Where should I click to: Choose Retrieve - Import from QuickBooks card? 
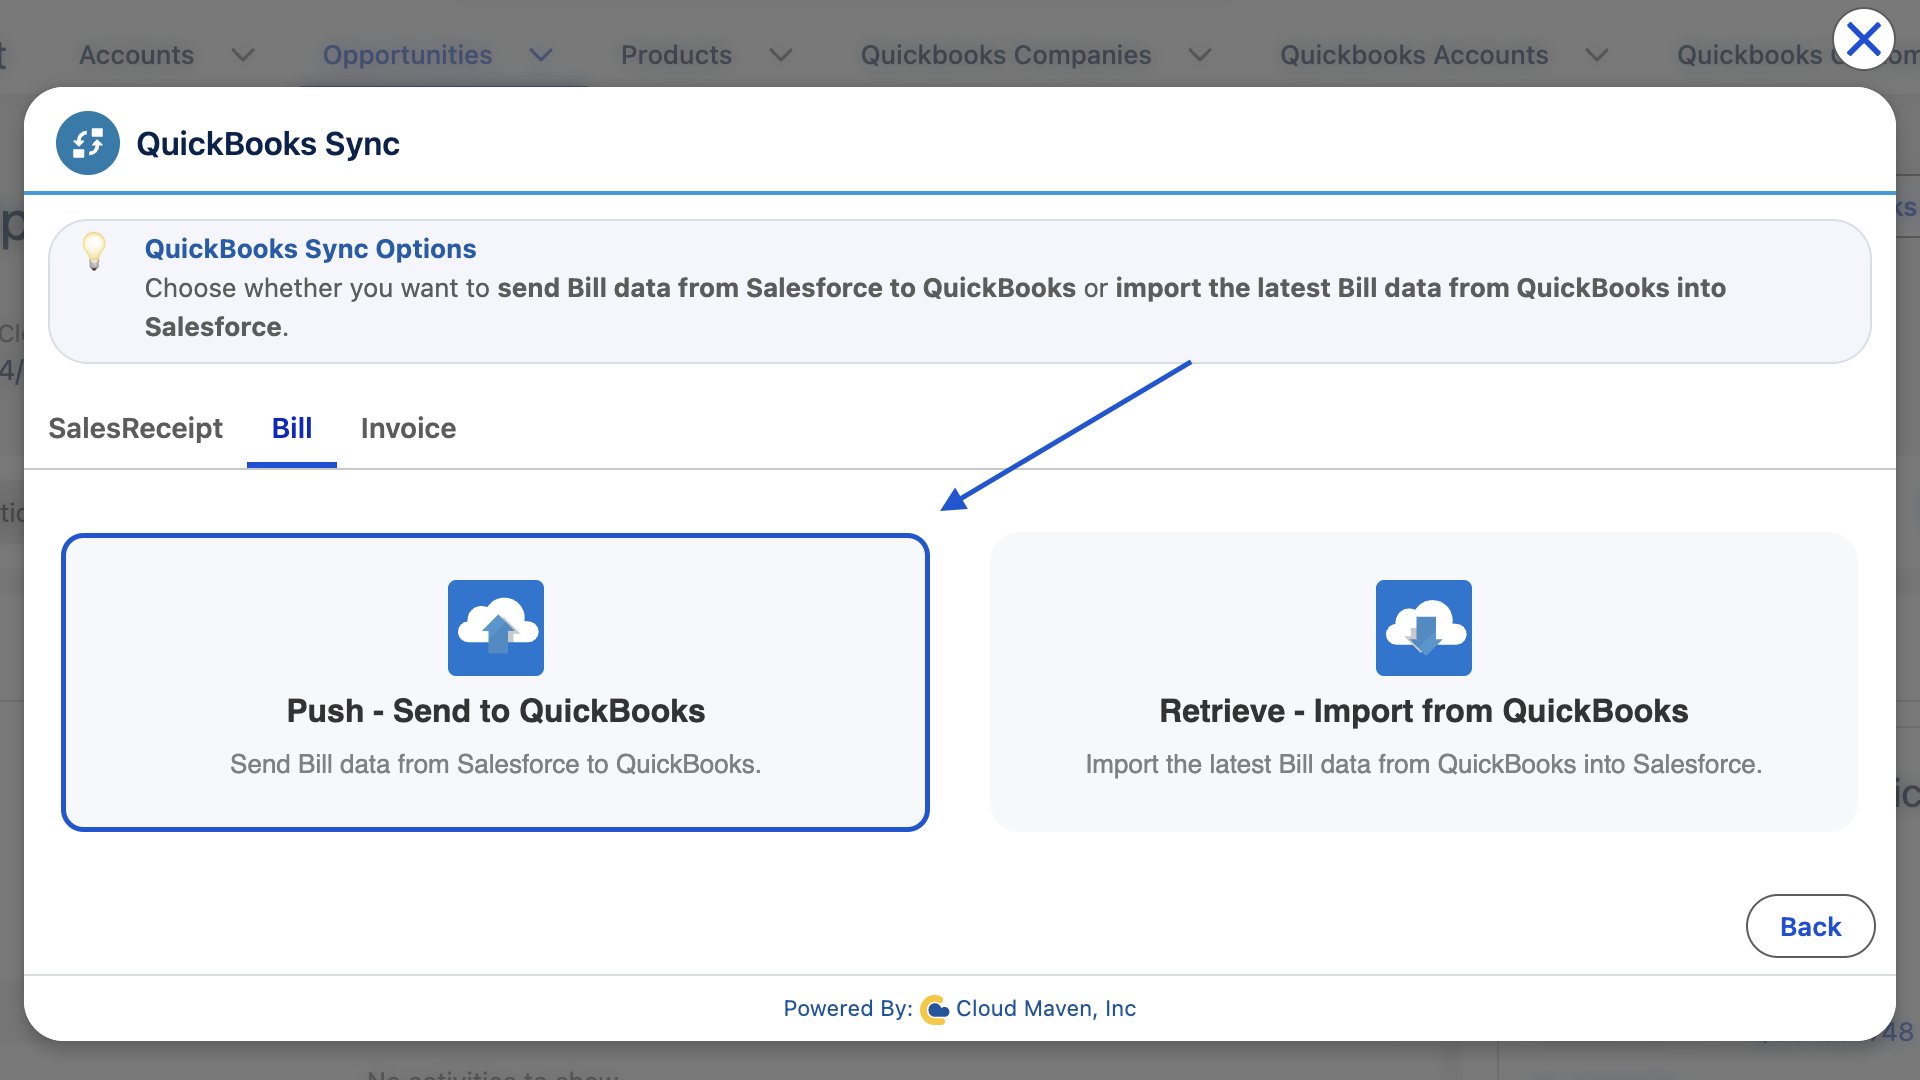(1424, 682)
